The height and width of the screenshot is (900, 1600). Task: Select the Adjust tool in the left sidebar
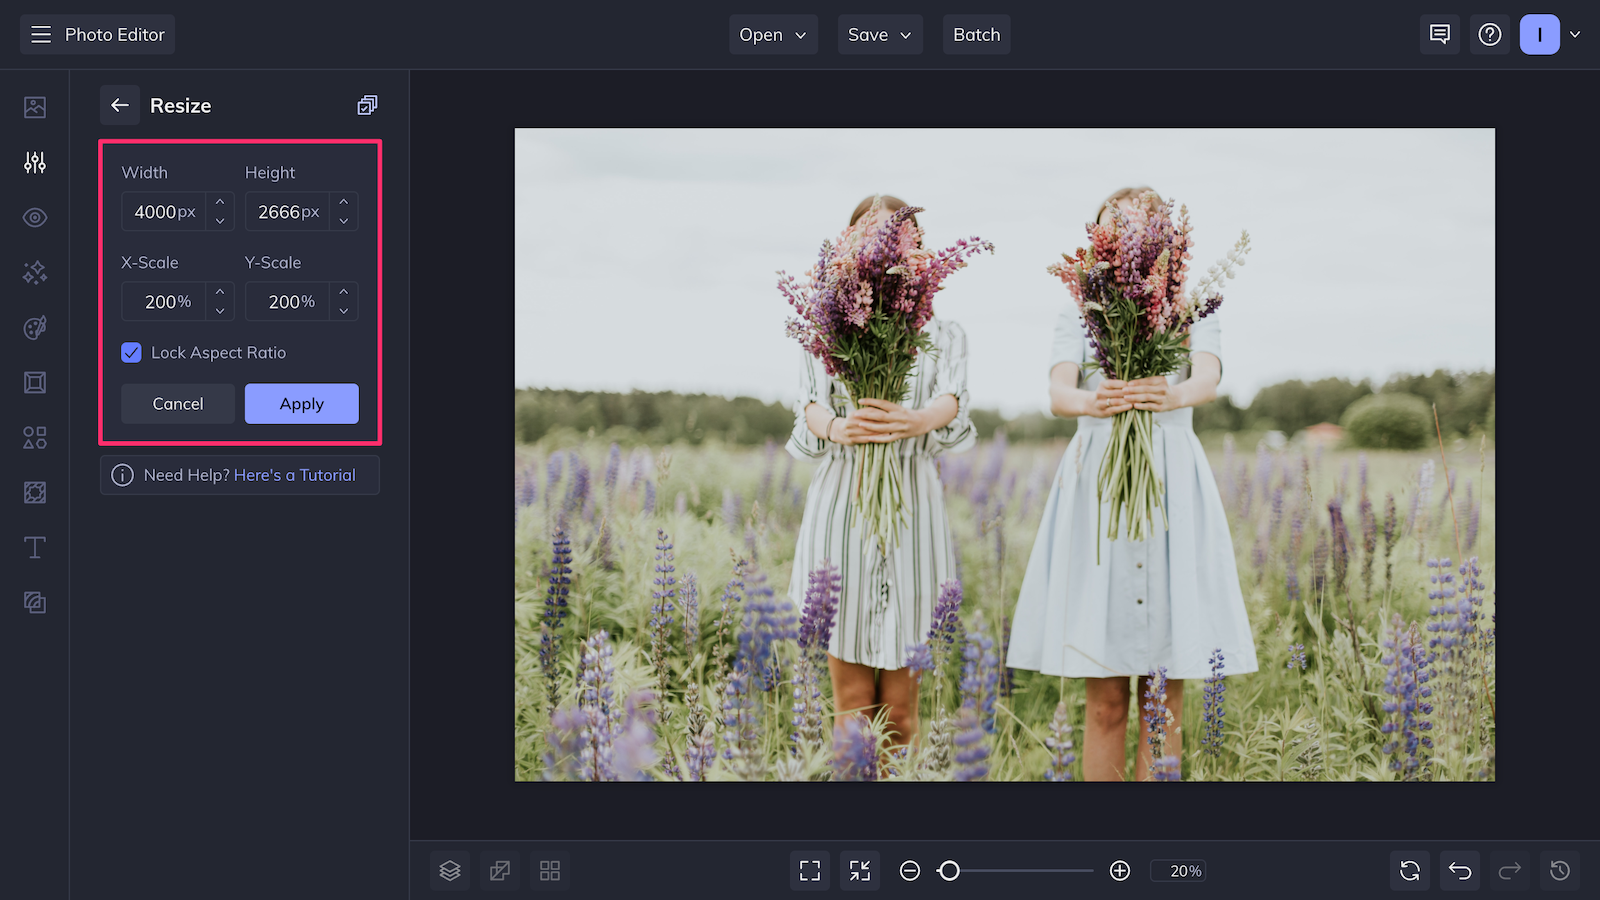pos(35,162)
